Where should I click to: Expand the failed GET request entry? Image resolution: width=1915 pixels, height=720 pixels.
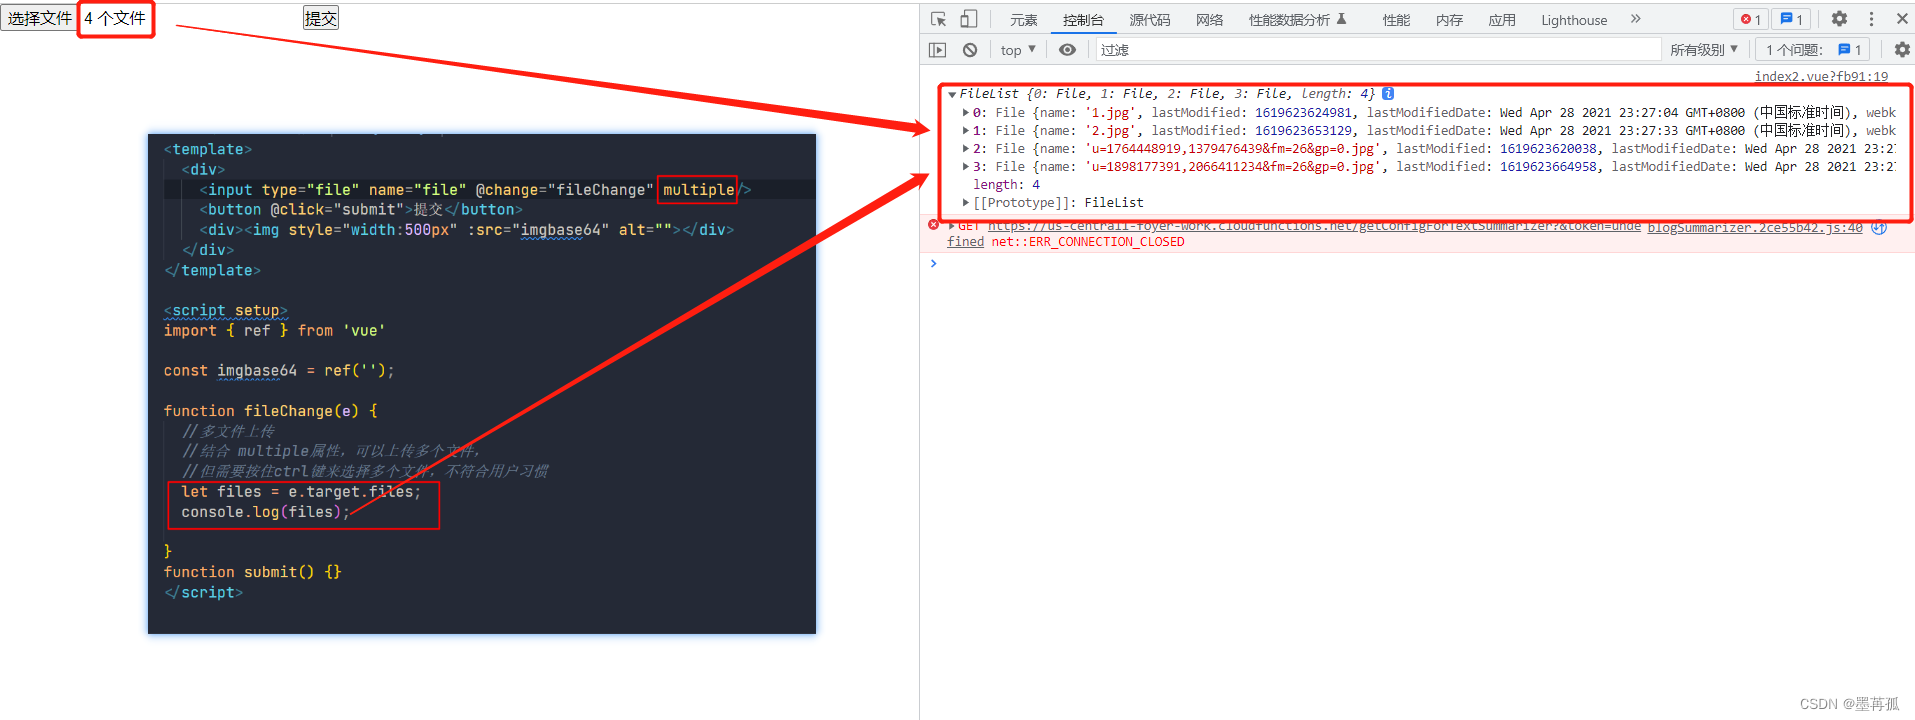(951, 225)
